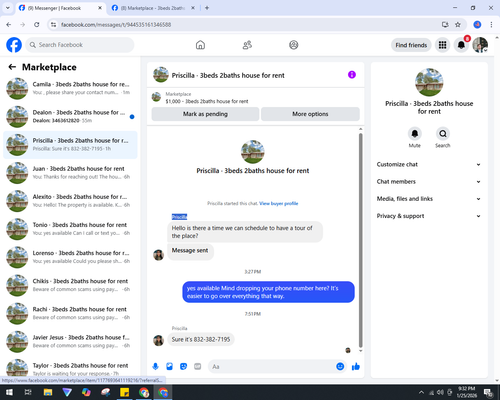Open the account profile picture menu
The image size is (500, 400).
[480, 45]
